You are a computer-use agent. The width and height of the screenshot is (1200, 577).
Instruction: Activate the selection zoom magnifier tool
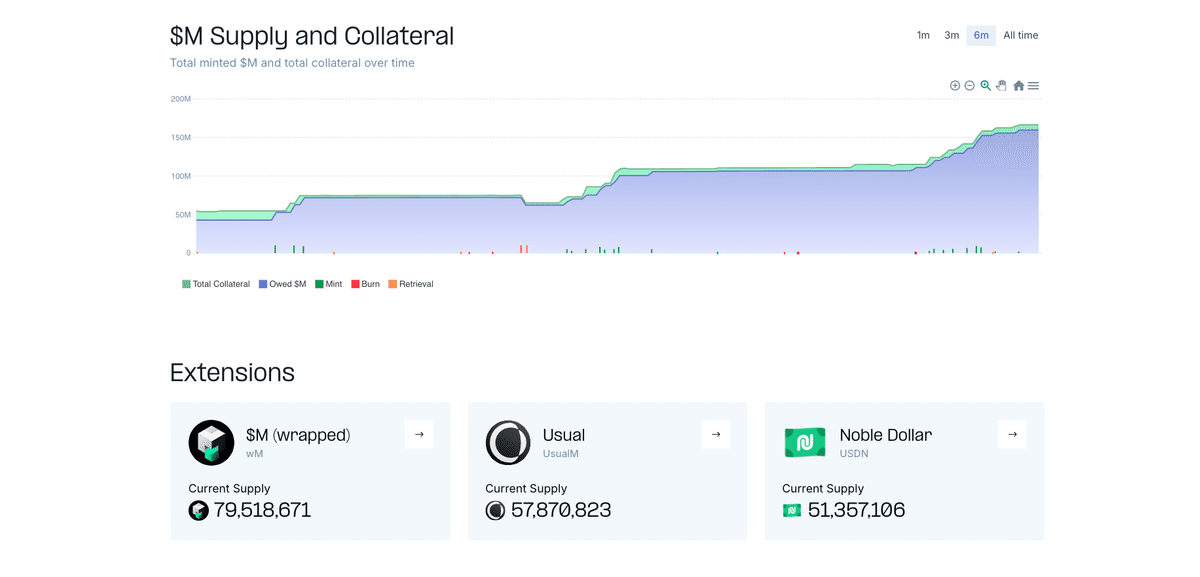point(986,86)
